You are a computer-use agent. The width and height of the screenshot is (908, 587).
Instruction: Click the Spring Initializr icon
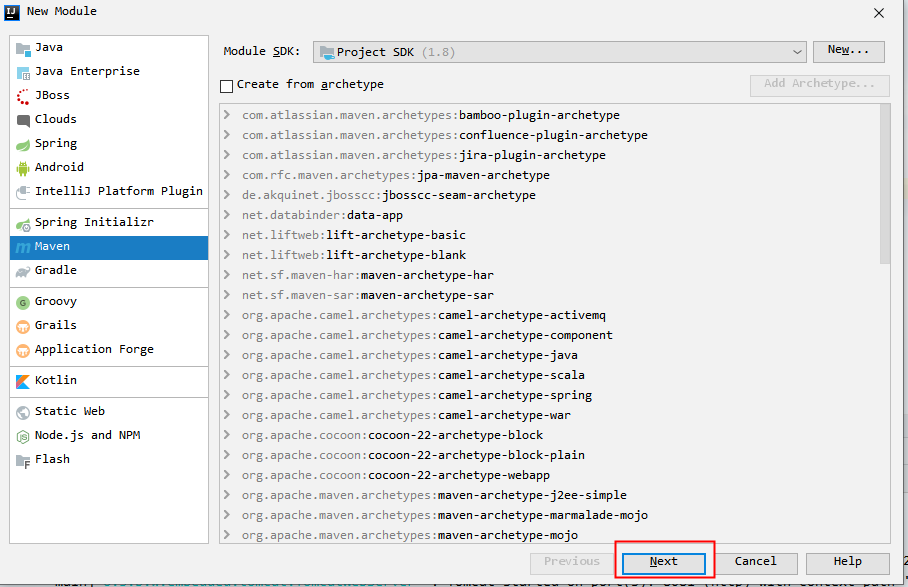coord(23,223)
